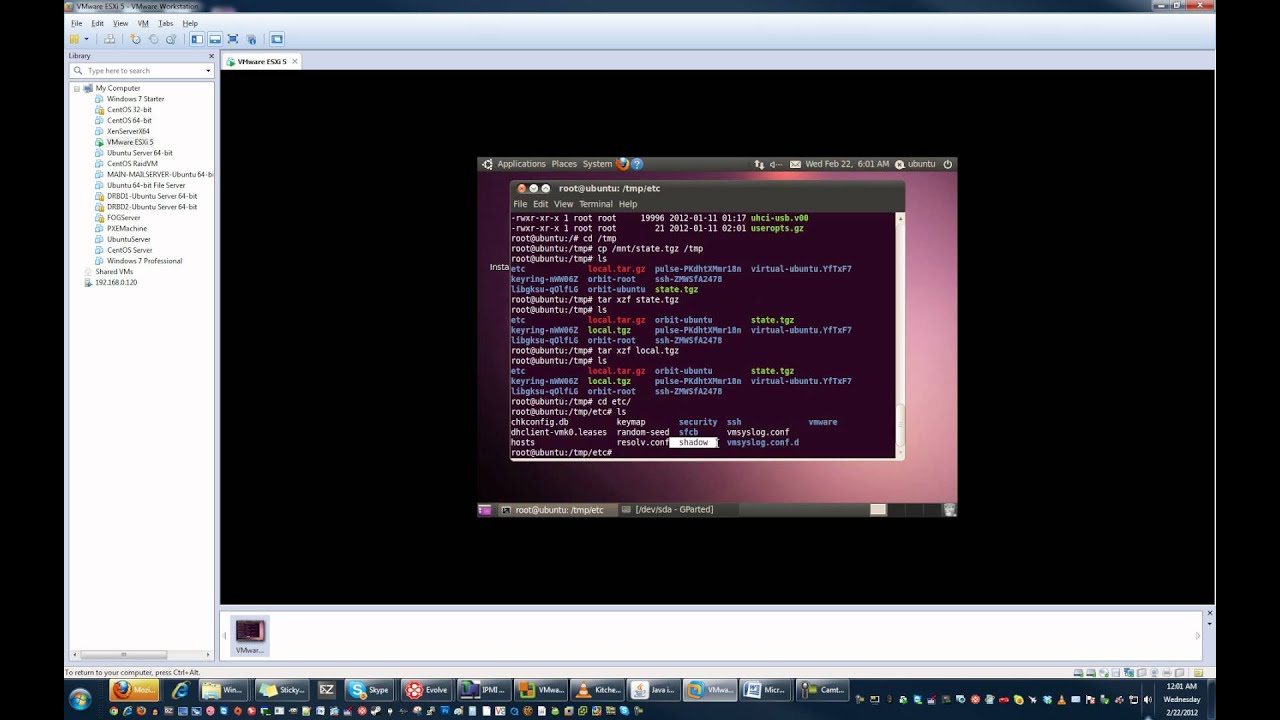Open Ubuntu Applications menu in guest

tap(521, 164)
